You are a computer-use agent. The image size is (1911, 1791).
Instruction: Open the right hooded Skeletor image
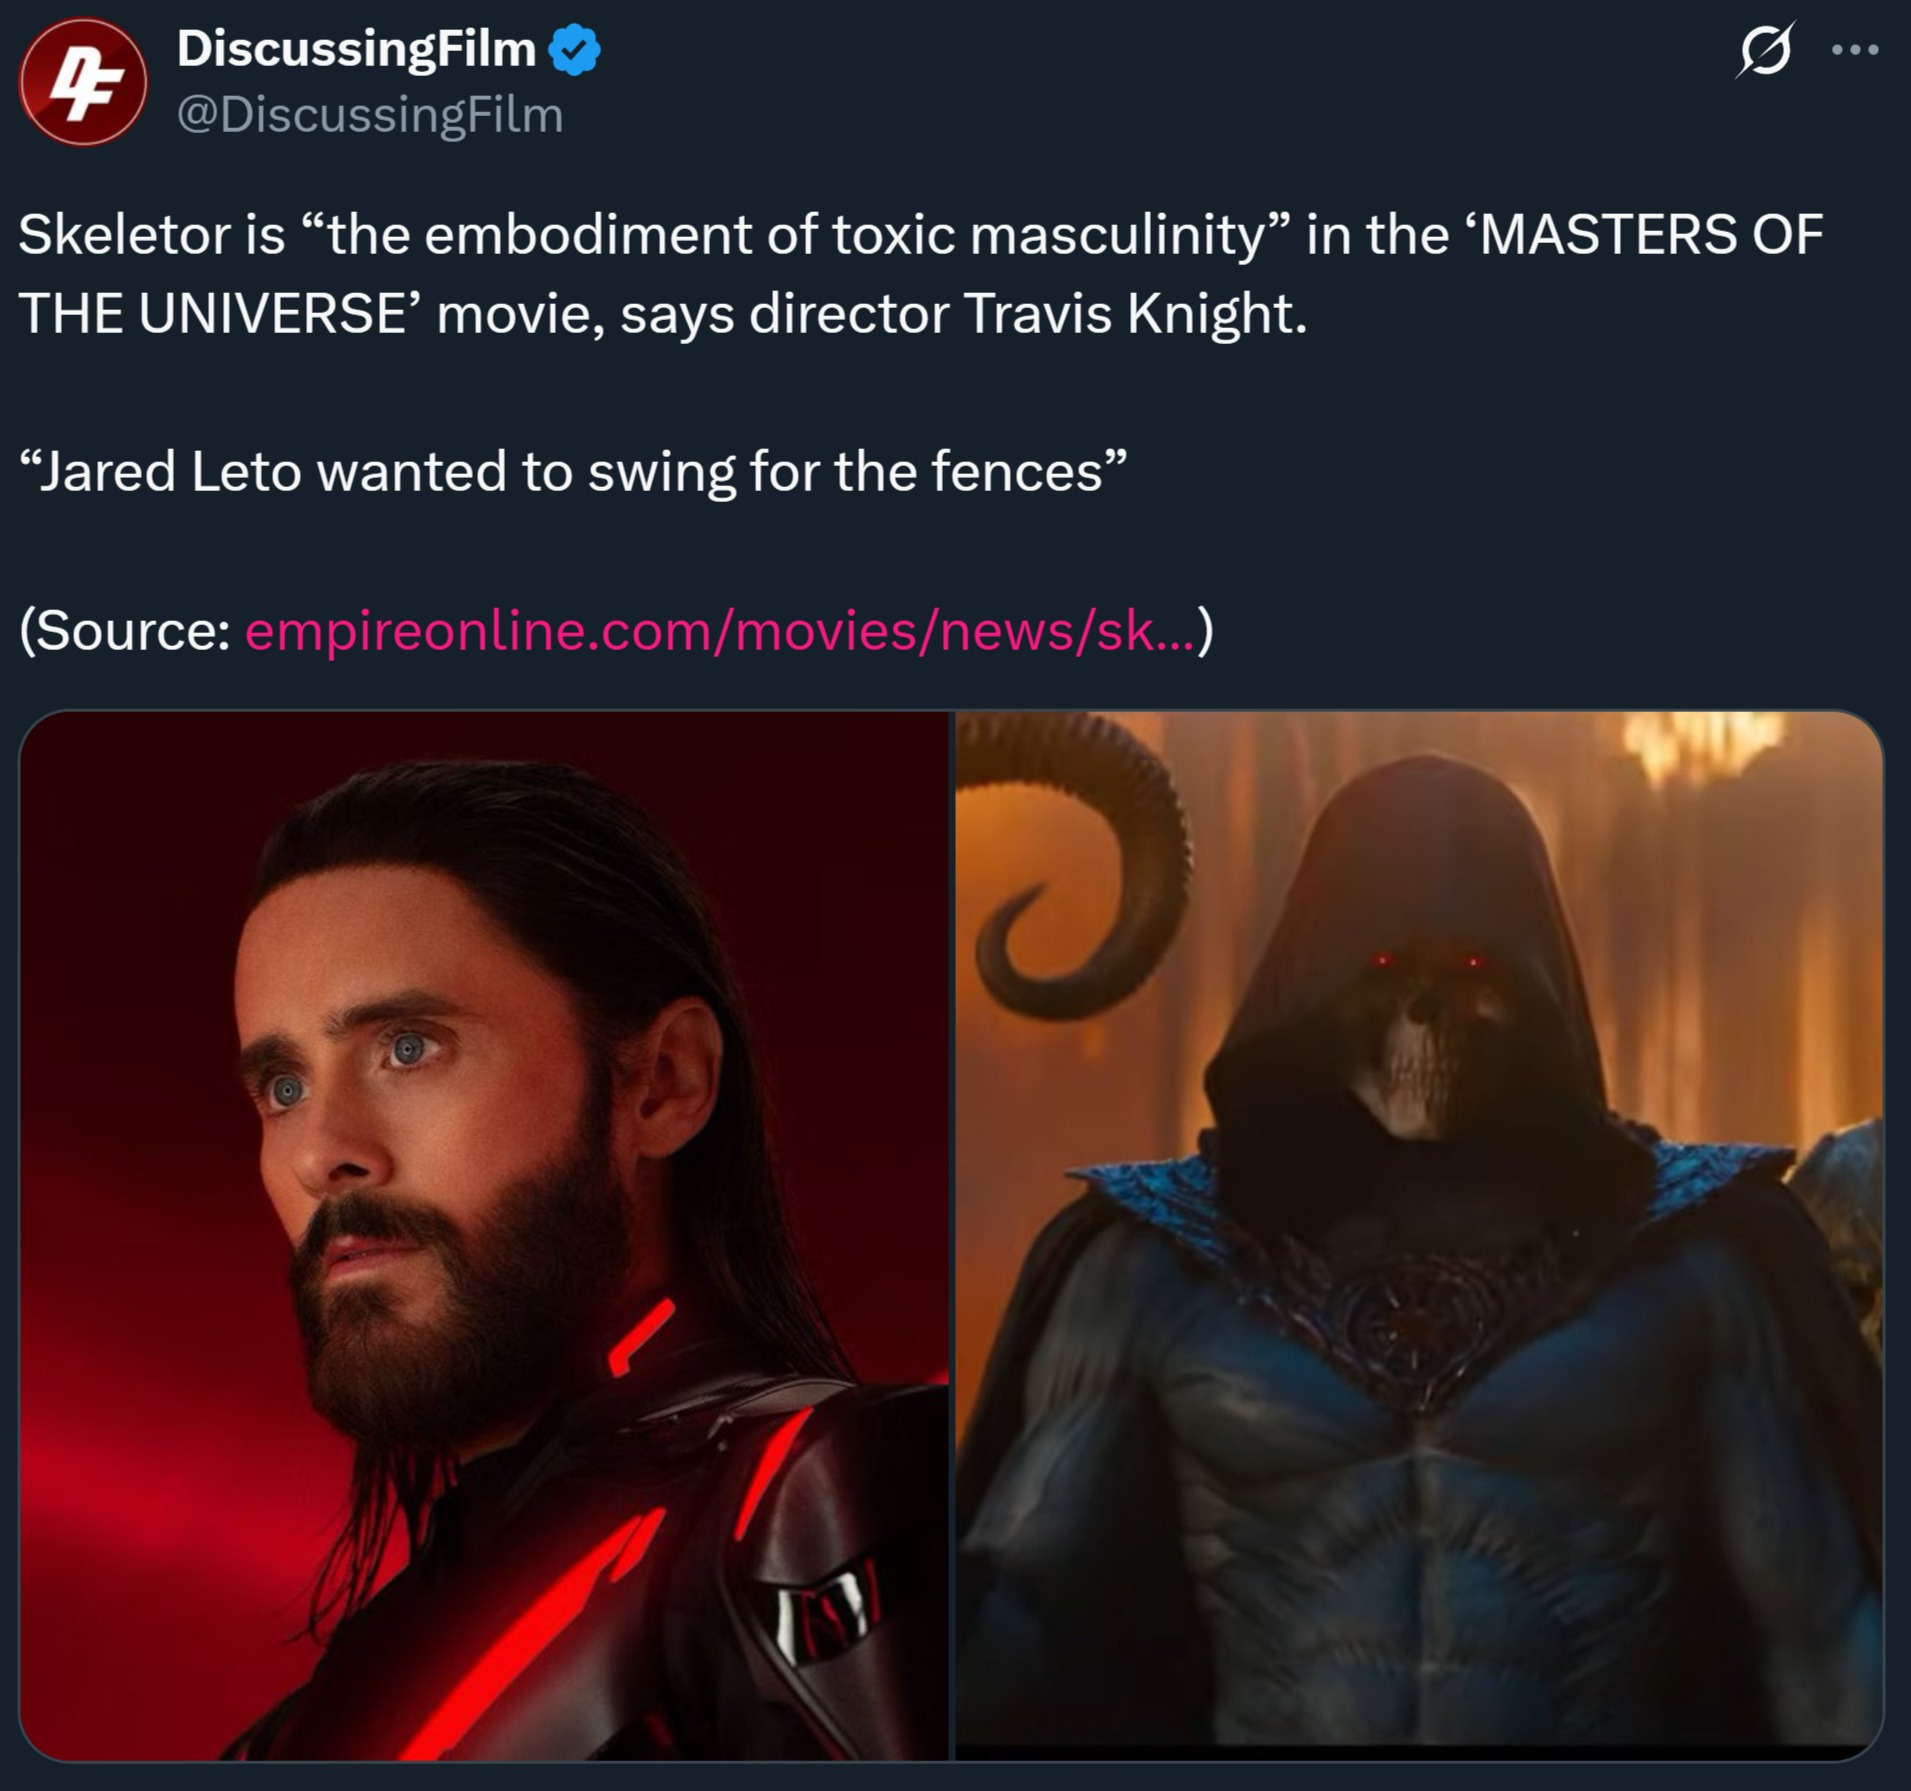pos(1419,1235)
